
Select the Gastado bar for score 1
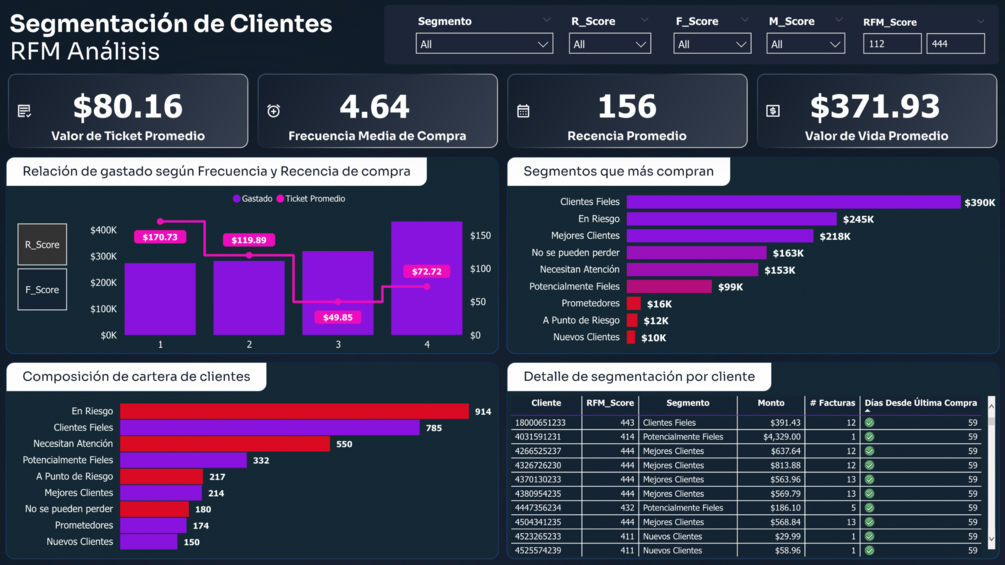click(x=160, y=299)
